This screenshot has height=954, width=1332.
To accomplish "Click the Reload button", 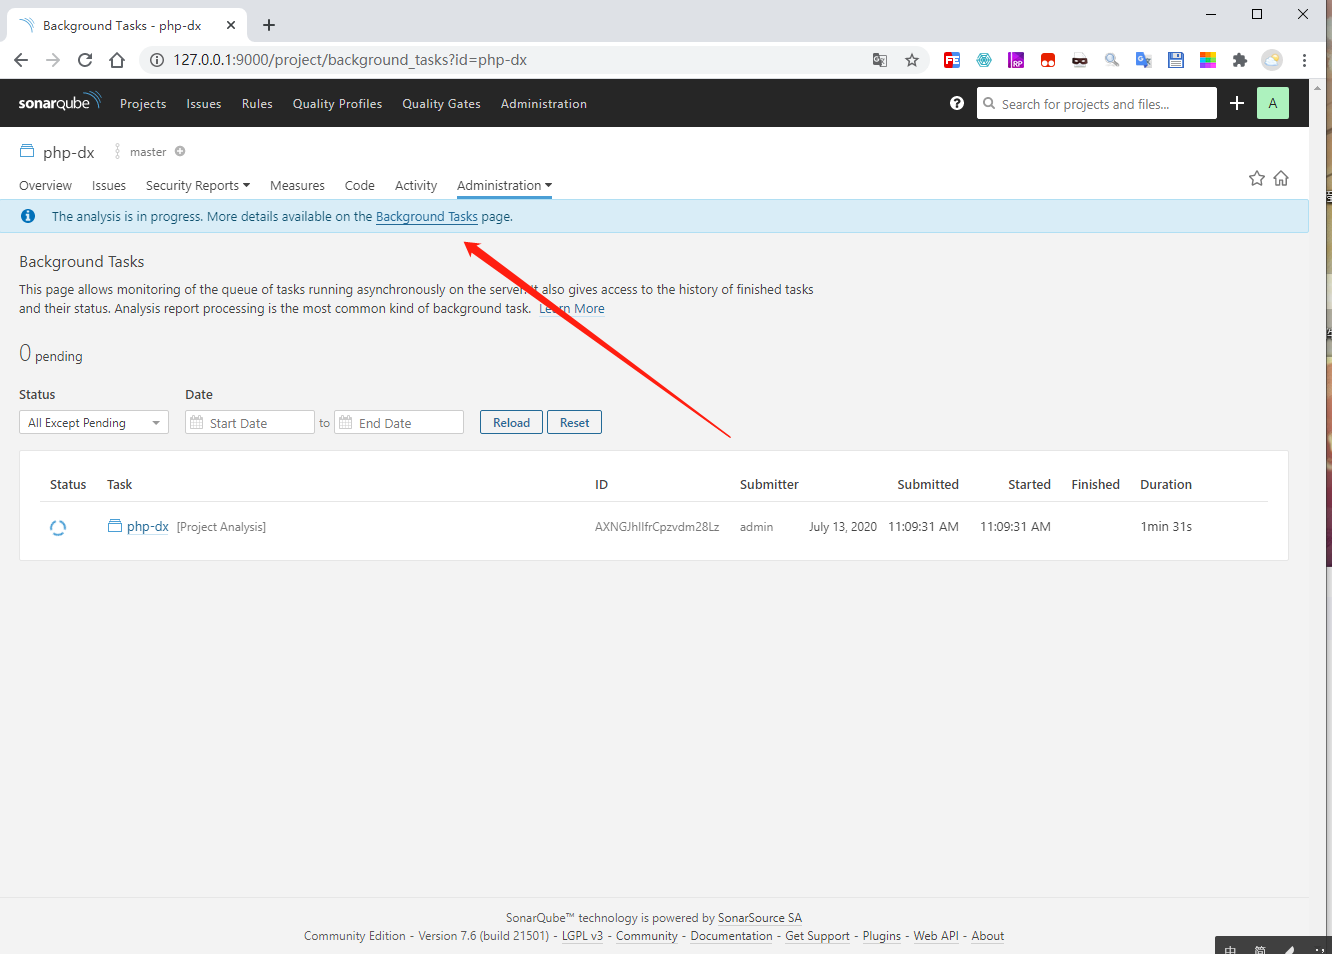I will [x=511, y=423].
